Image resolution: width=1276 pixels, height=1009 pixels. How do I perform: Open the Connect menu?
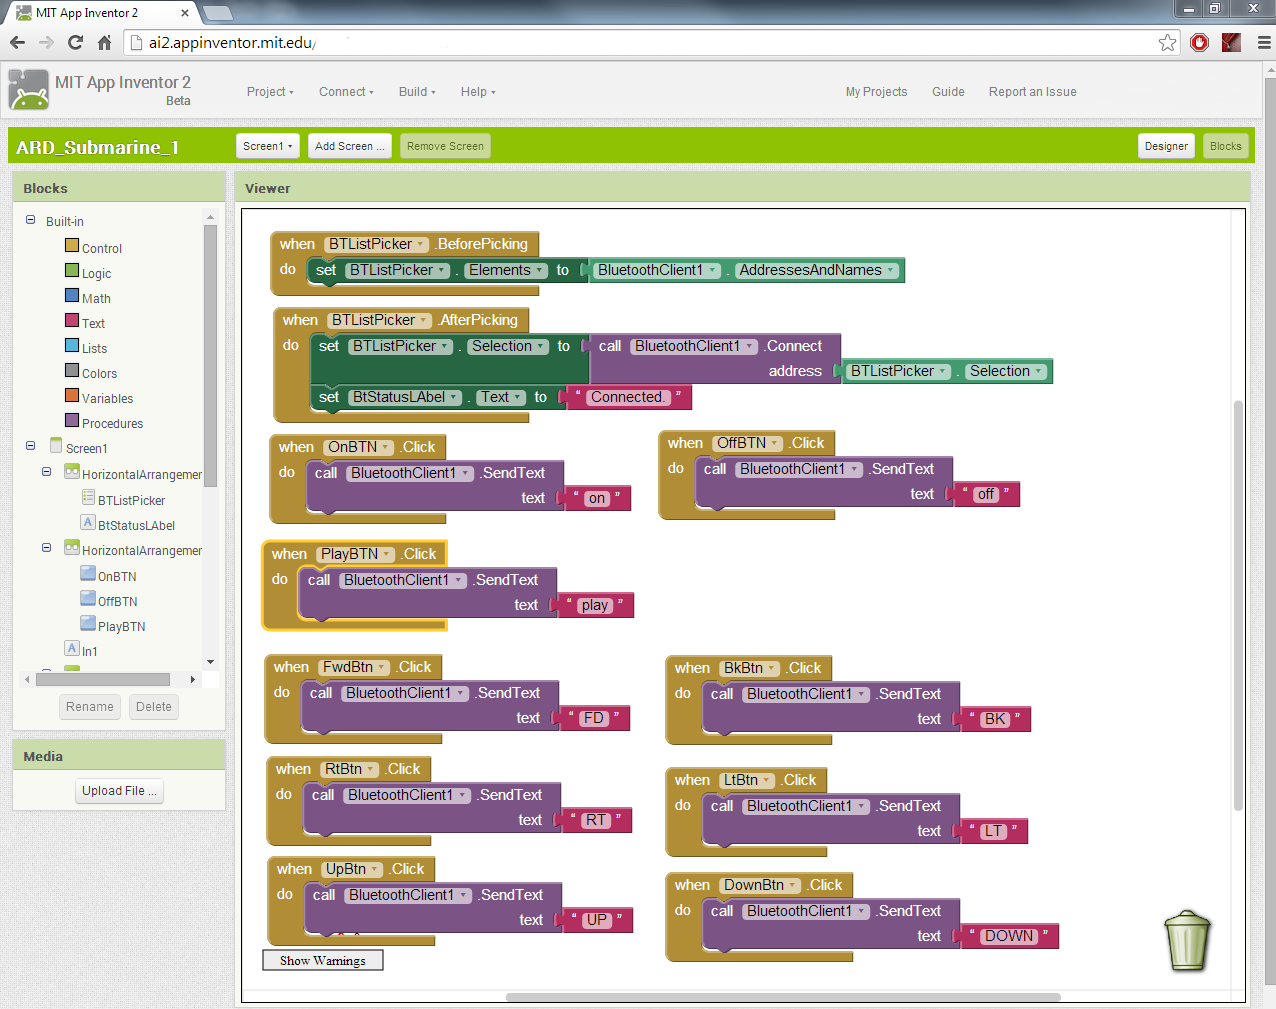pos(346,92)
